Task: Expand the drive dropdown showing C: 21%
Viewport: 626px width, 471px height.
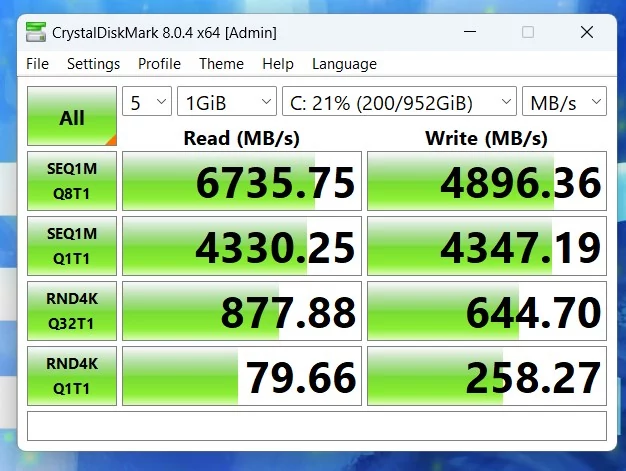Action: (x=399, y=101)
